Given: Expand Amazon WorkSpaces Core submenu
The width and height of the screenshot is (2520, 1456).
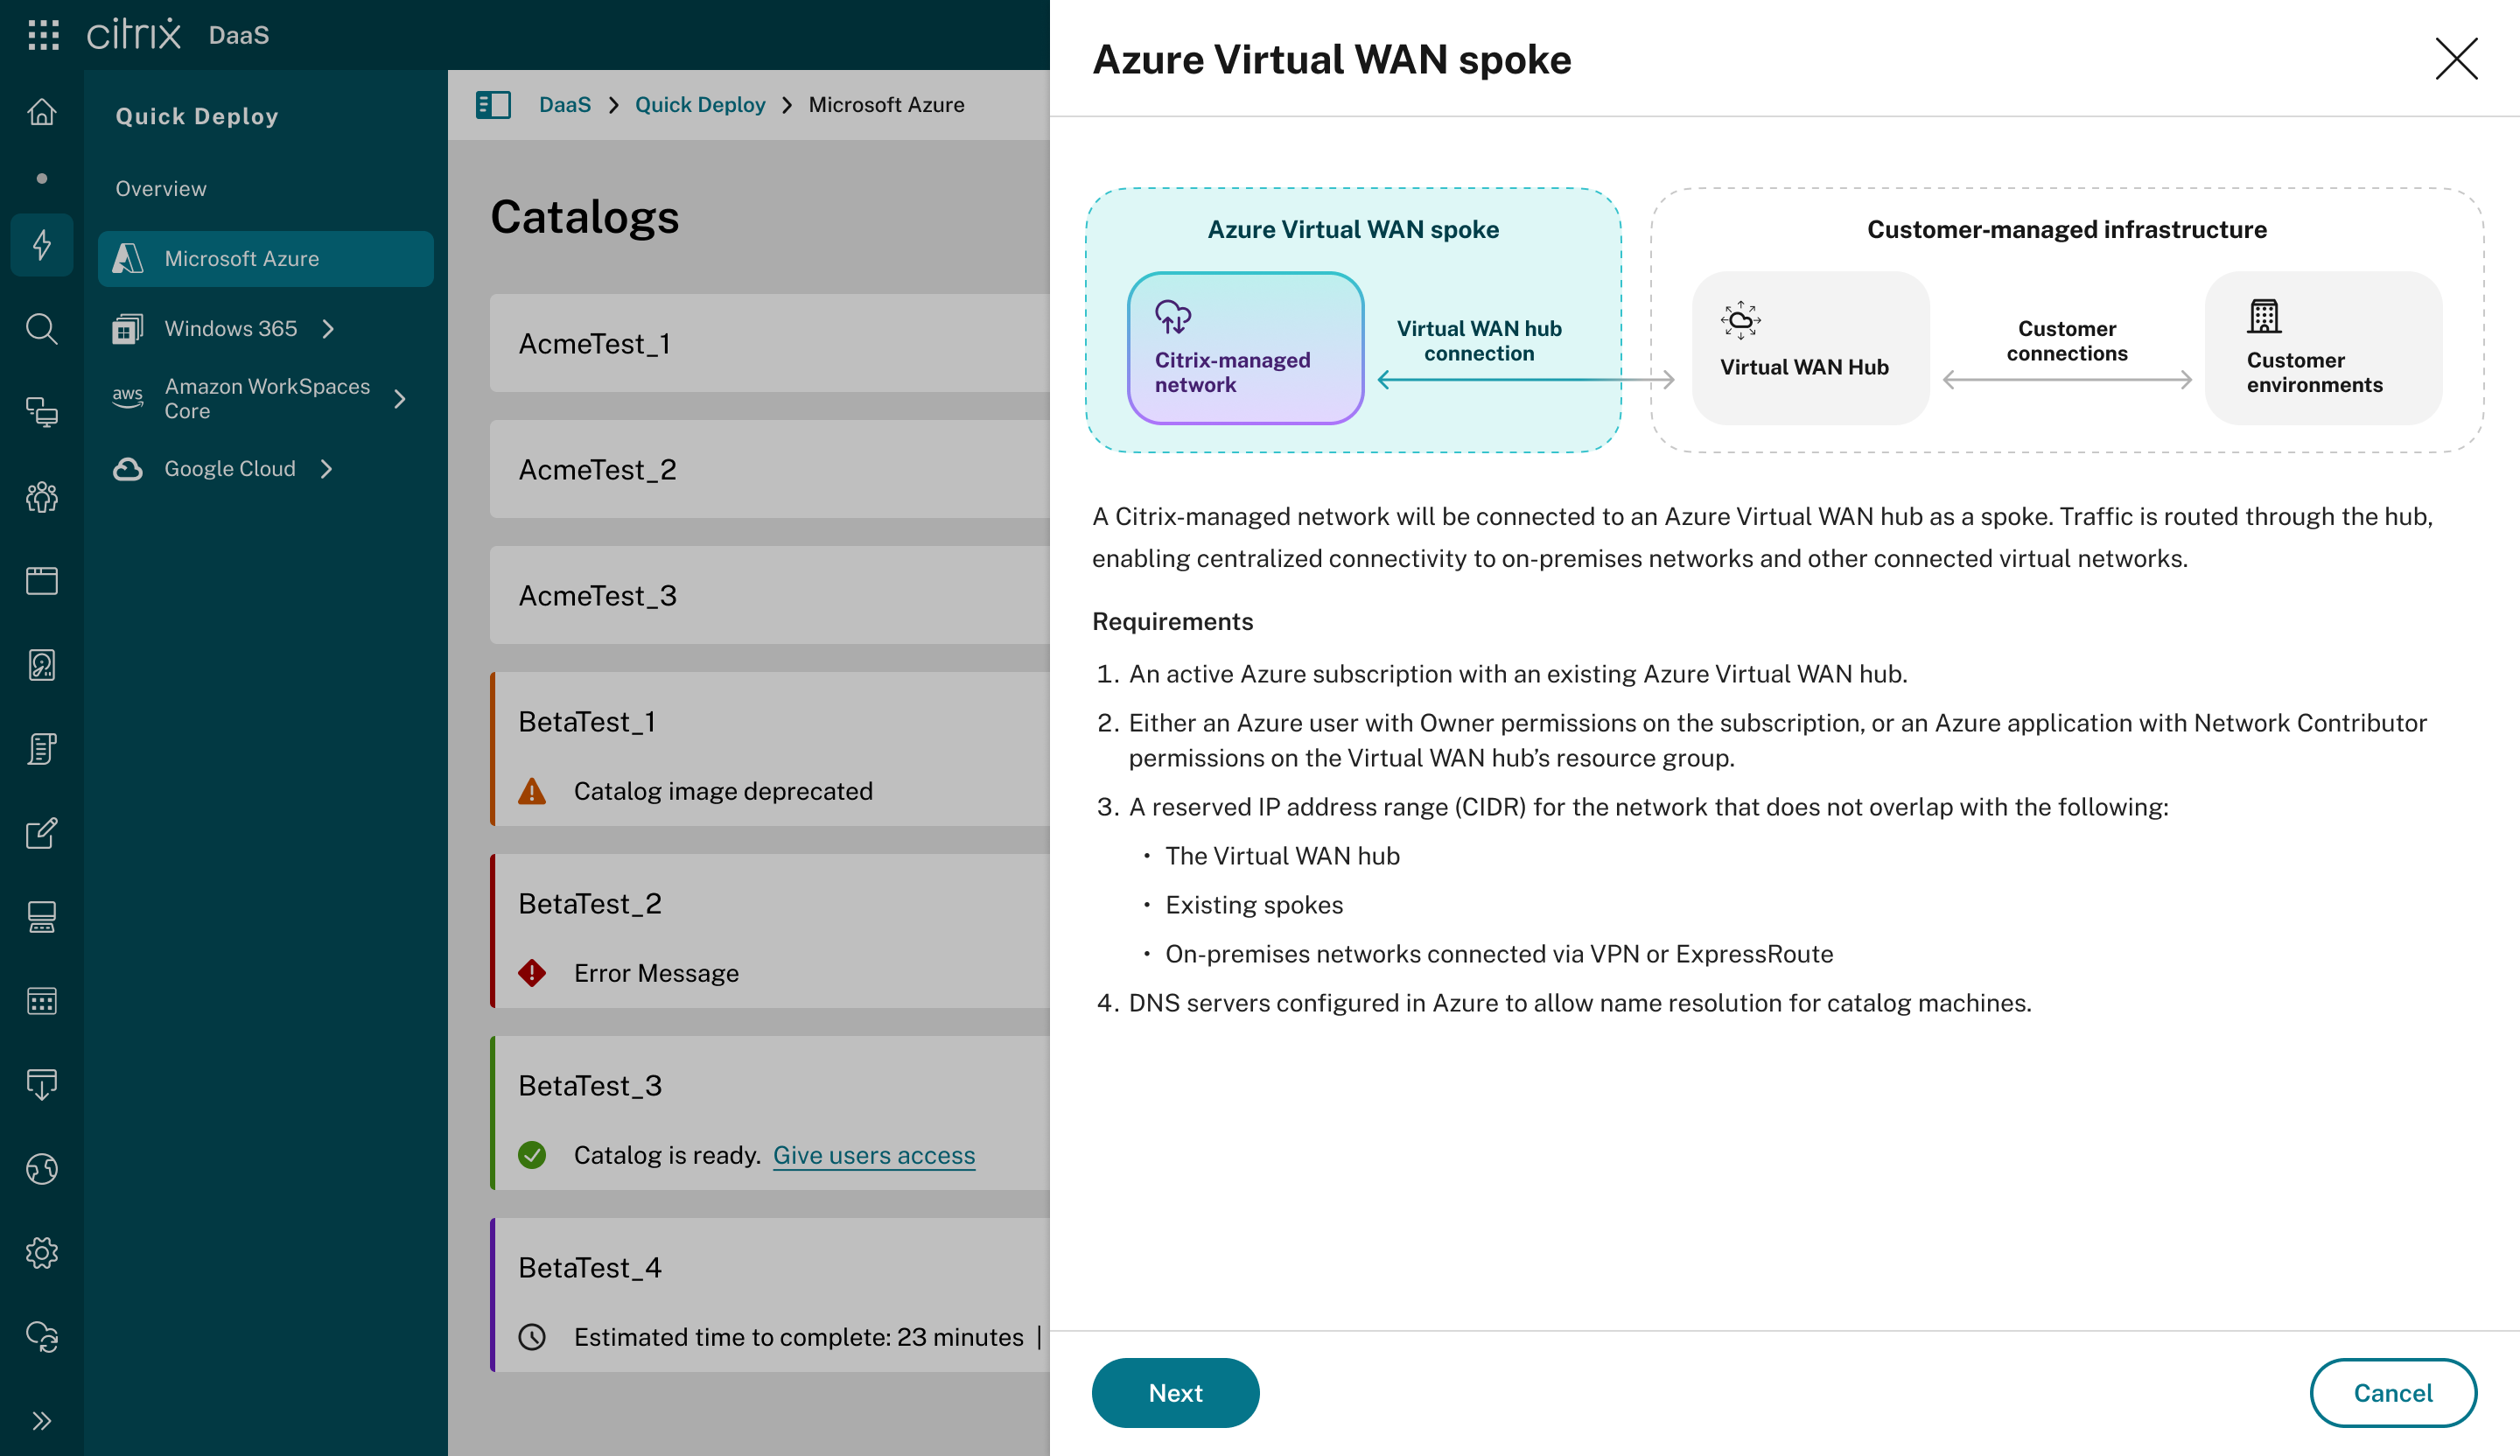Looking at the screenshot, I should click(400, 398).
